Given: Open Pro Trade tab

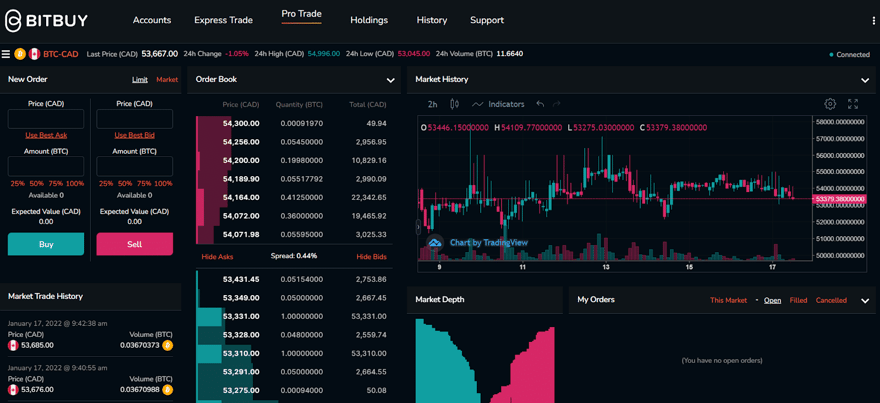Looking at the screenshot, I should [301, 14].
